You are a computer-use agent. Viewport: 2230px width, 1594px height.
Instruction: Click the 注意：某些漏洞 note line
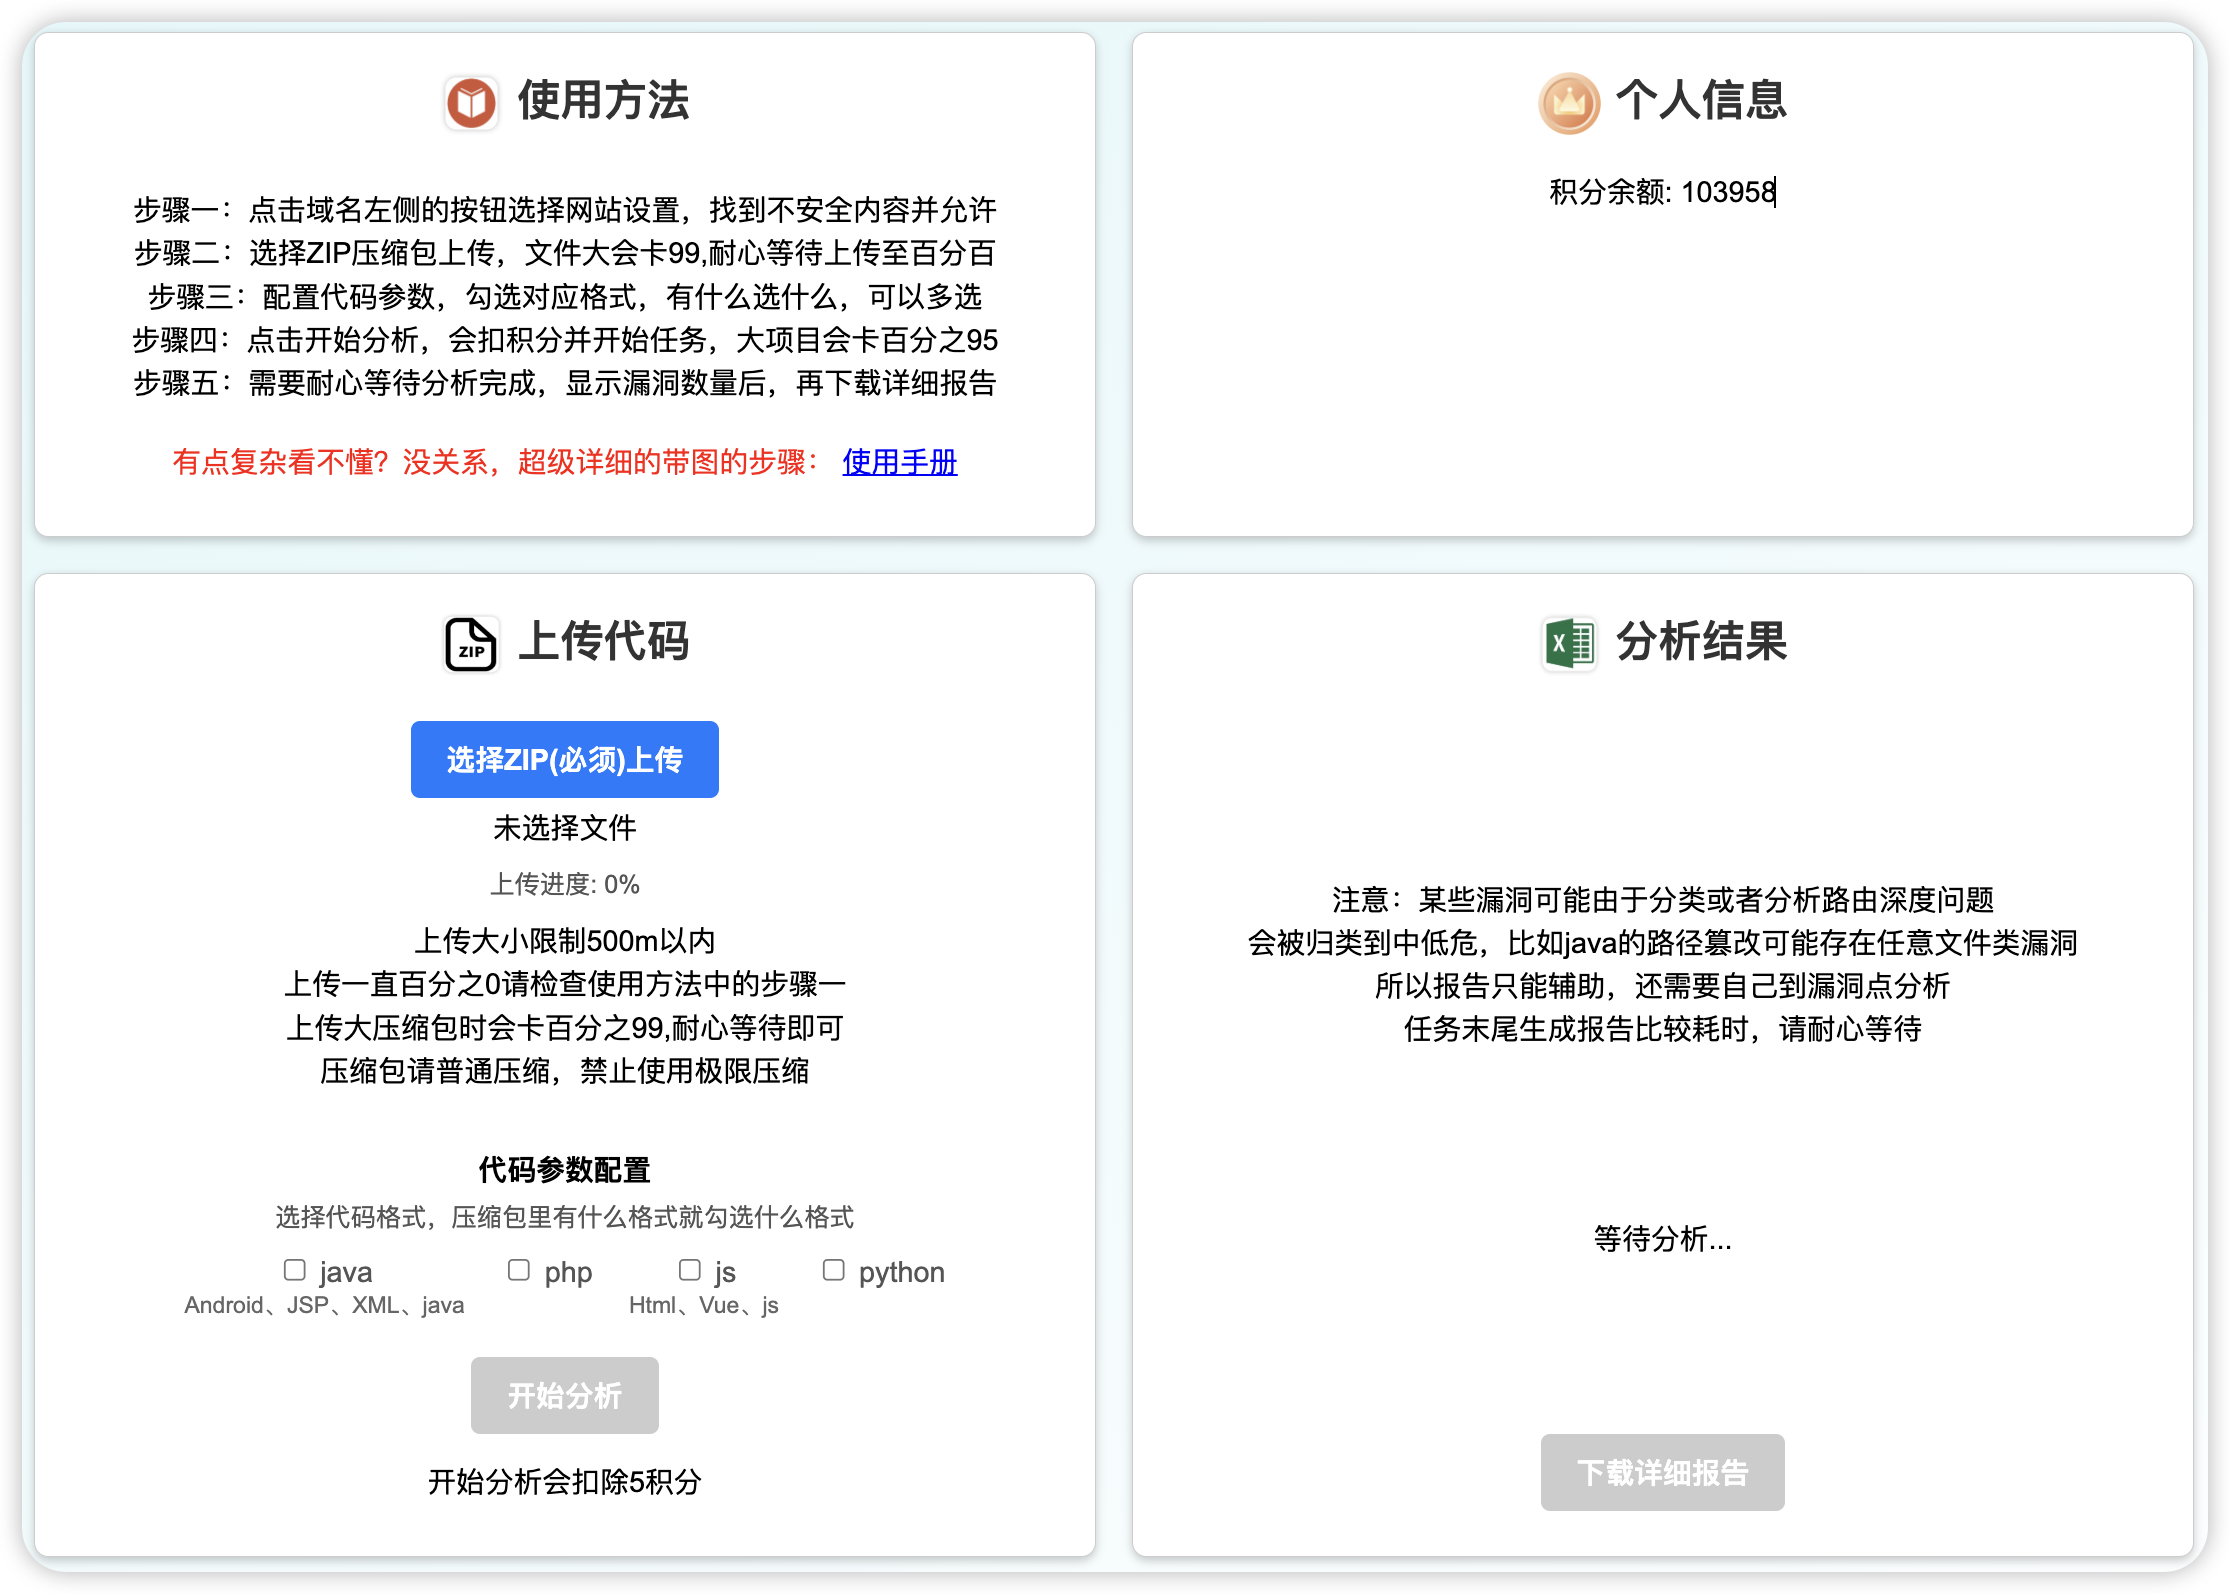(1662, 900)
